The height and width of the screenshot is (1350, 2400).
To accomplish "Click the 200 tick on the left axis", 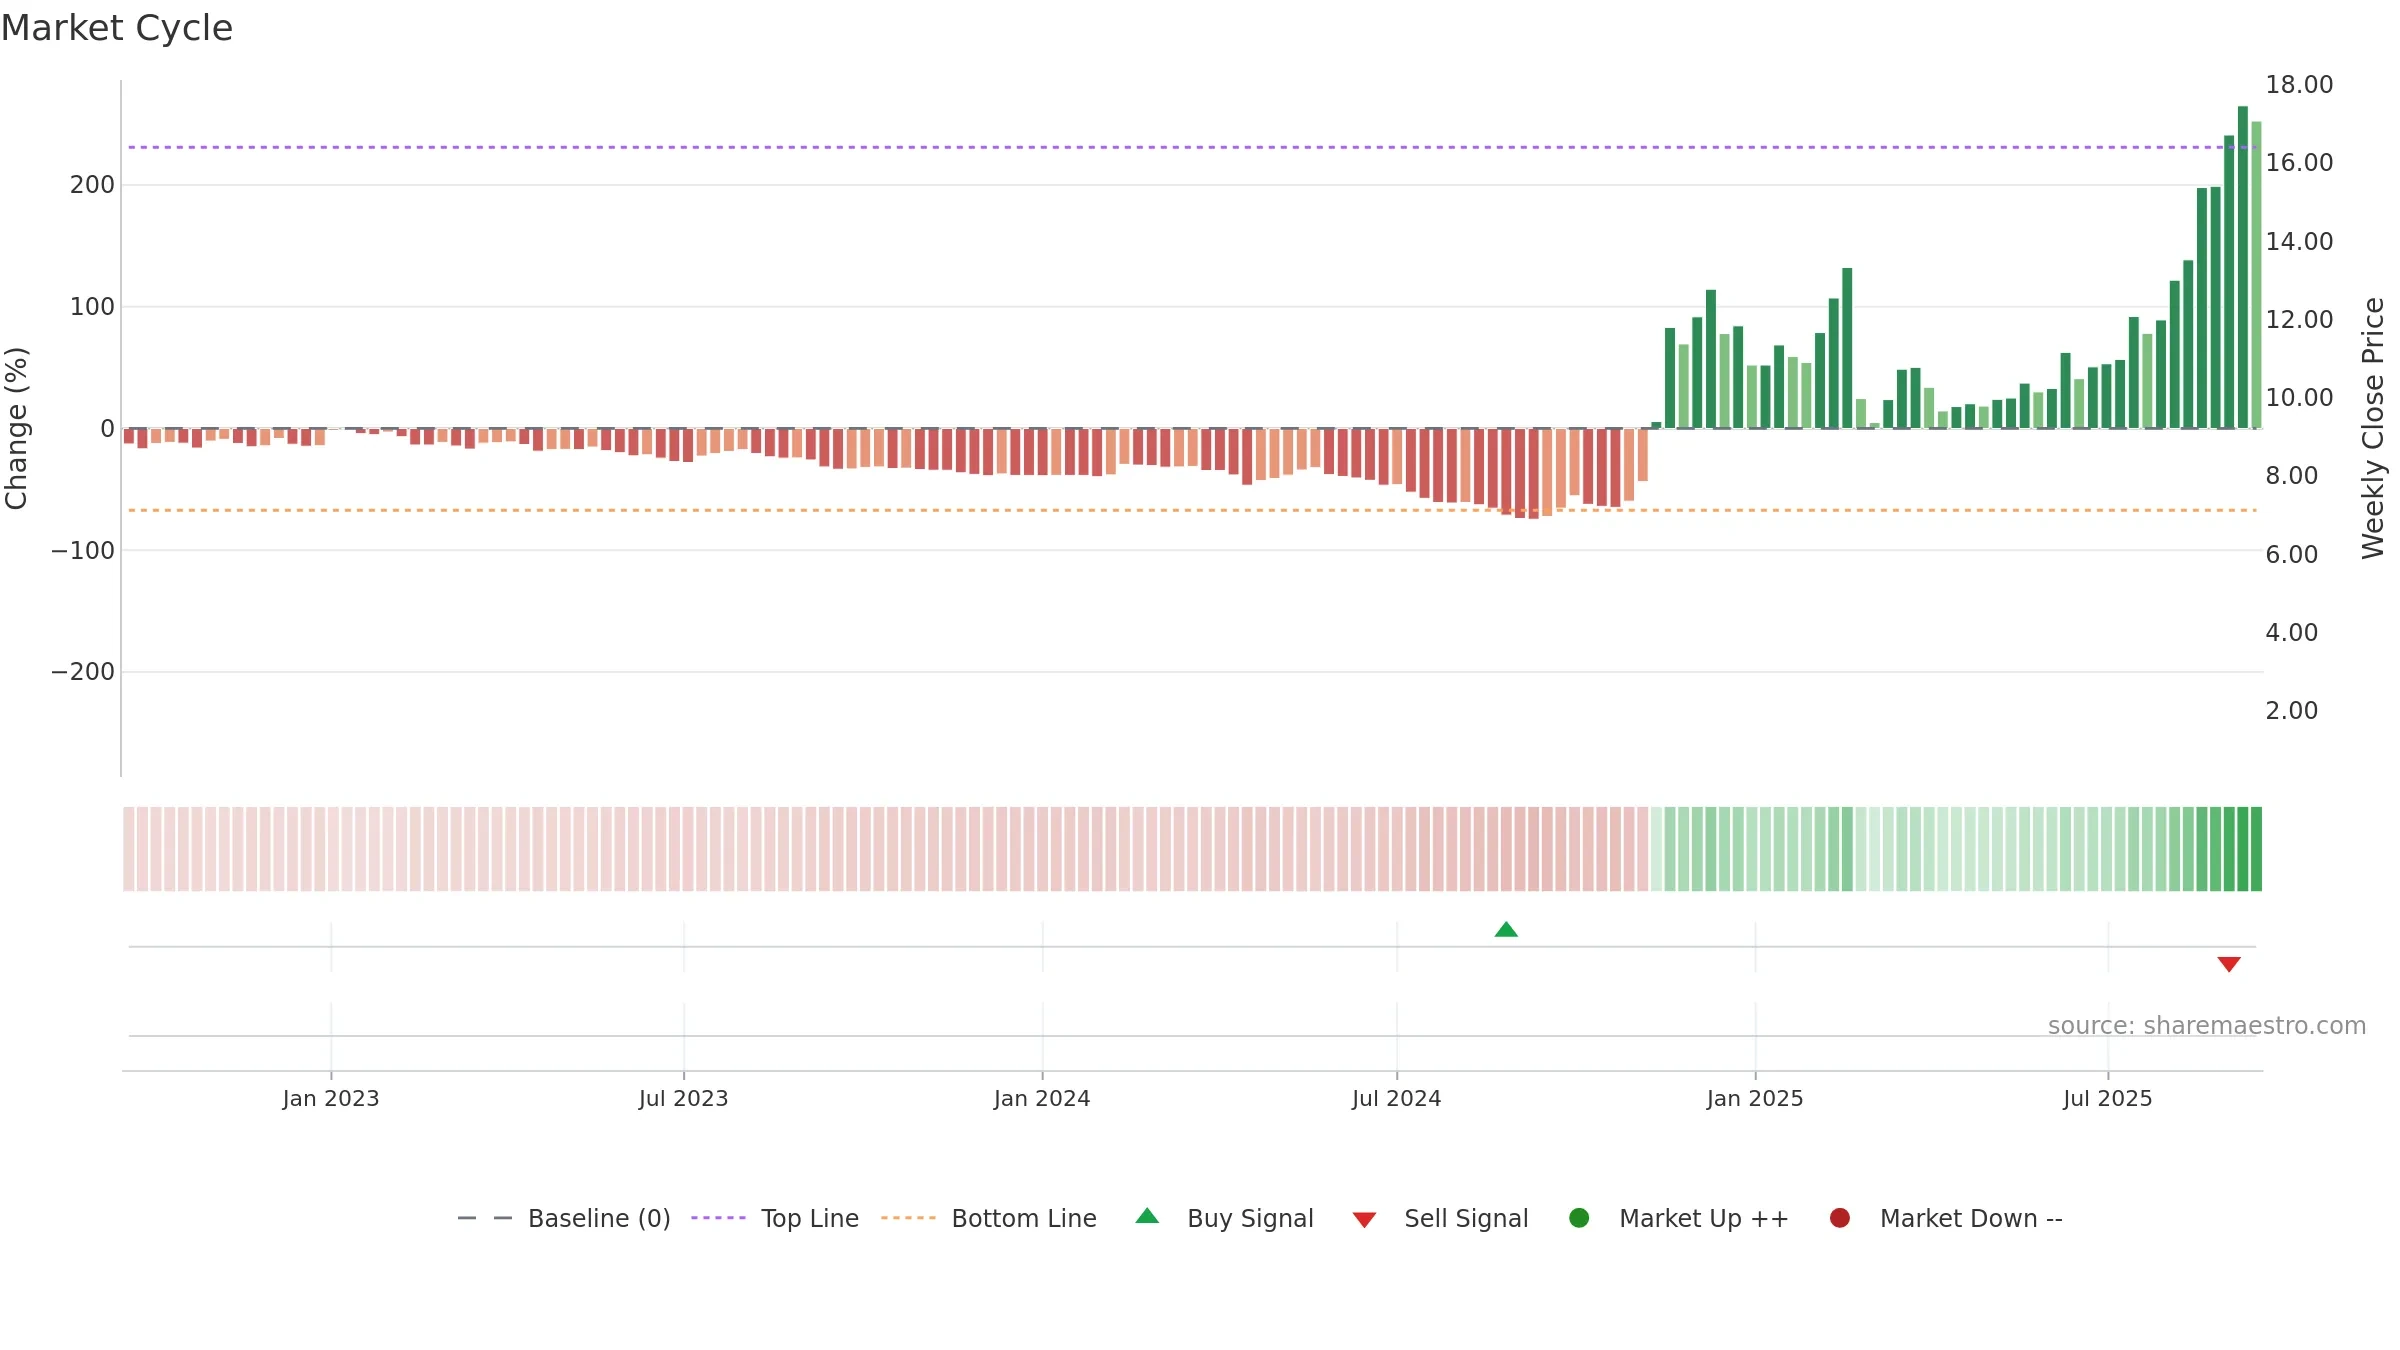I will 92,185.
